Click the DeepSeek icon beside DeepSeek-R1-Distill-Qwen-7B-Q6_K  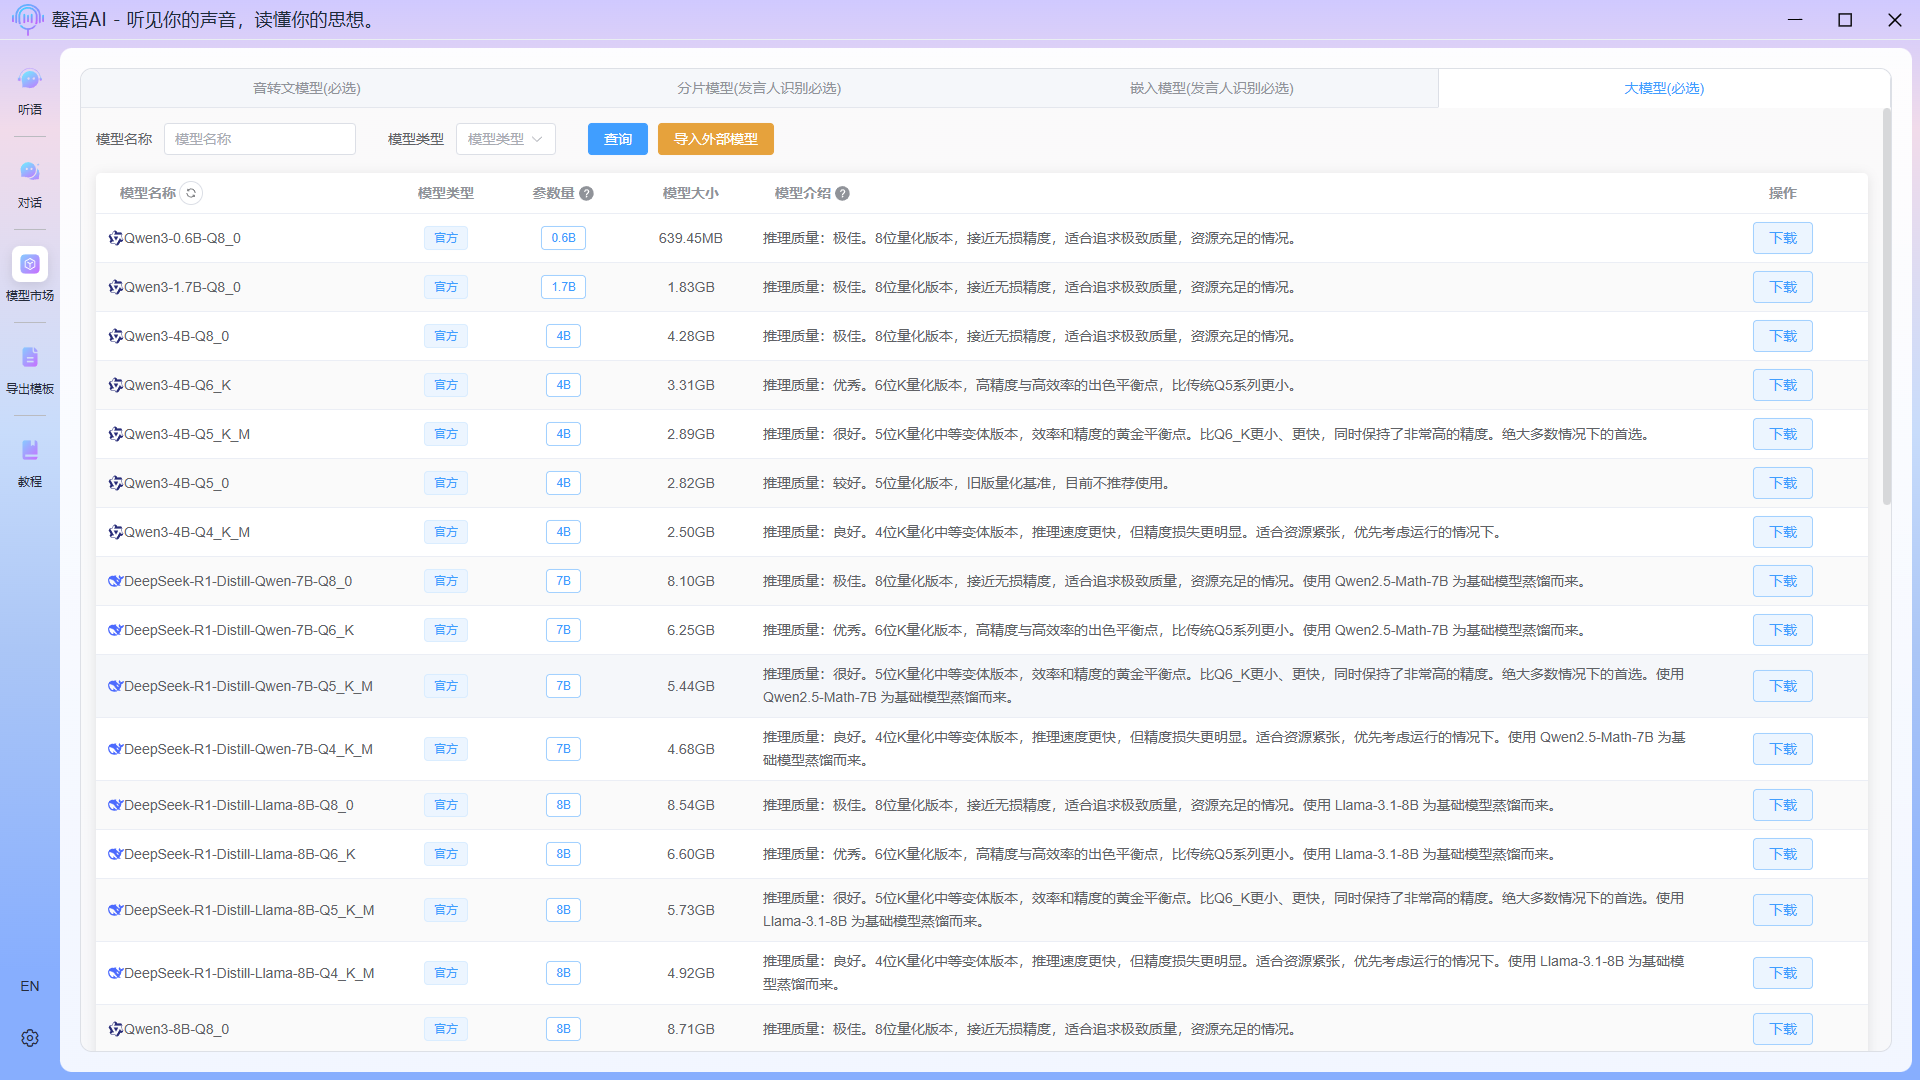point(115,630)
